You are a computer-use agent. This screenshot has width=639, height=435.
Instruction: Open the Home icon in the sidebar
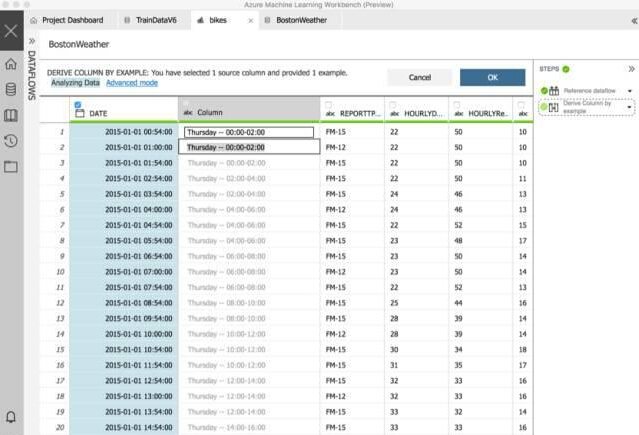point(11,64)
